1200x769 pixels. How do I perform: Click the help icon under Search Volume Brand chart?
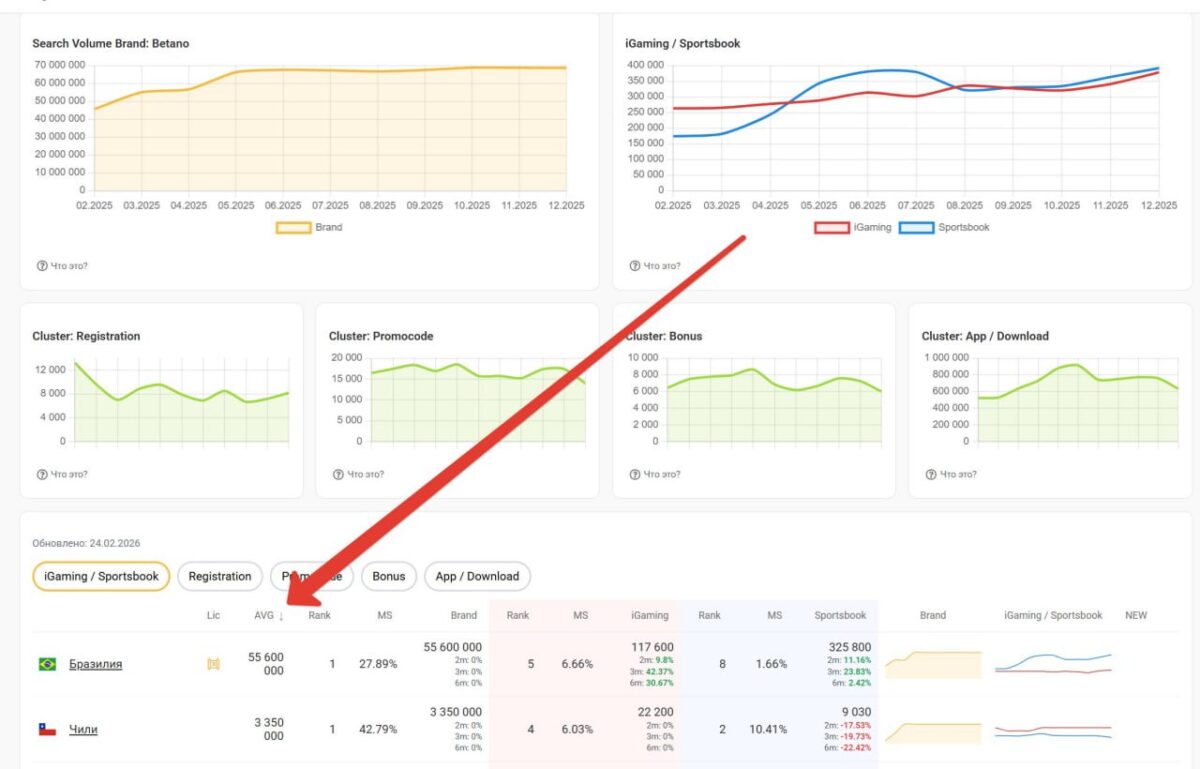(x=42, y=266)
